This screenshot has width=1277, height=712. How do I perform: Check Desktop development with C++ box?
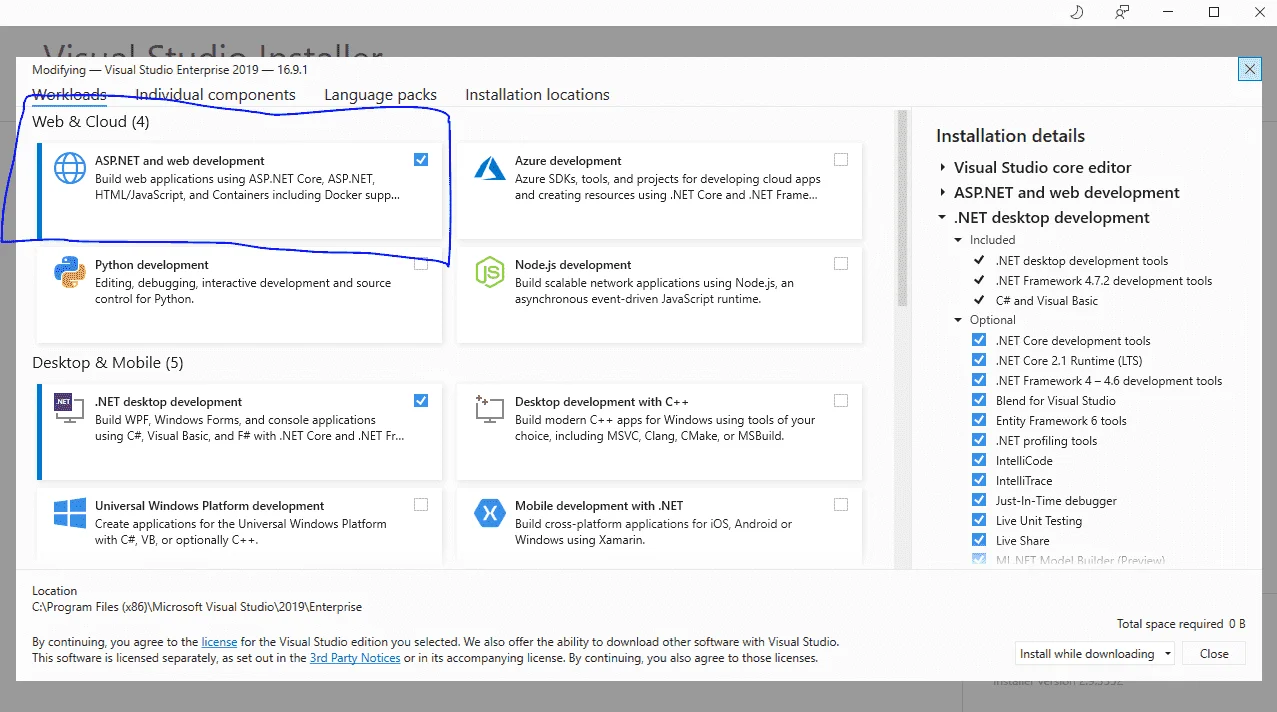coord(841,400)
